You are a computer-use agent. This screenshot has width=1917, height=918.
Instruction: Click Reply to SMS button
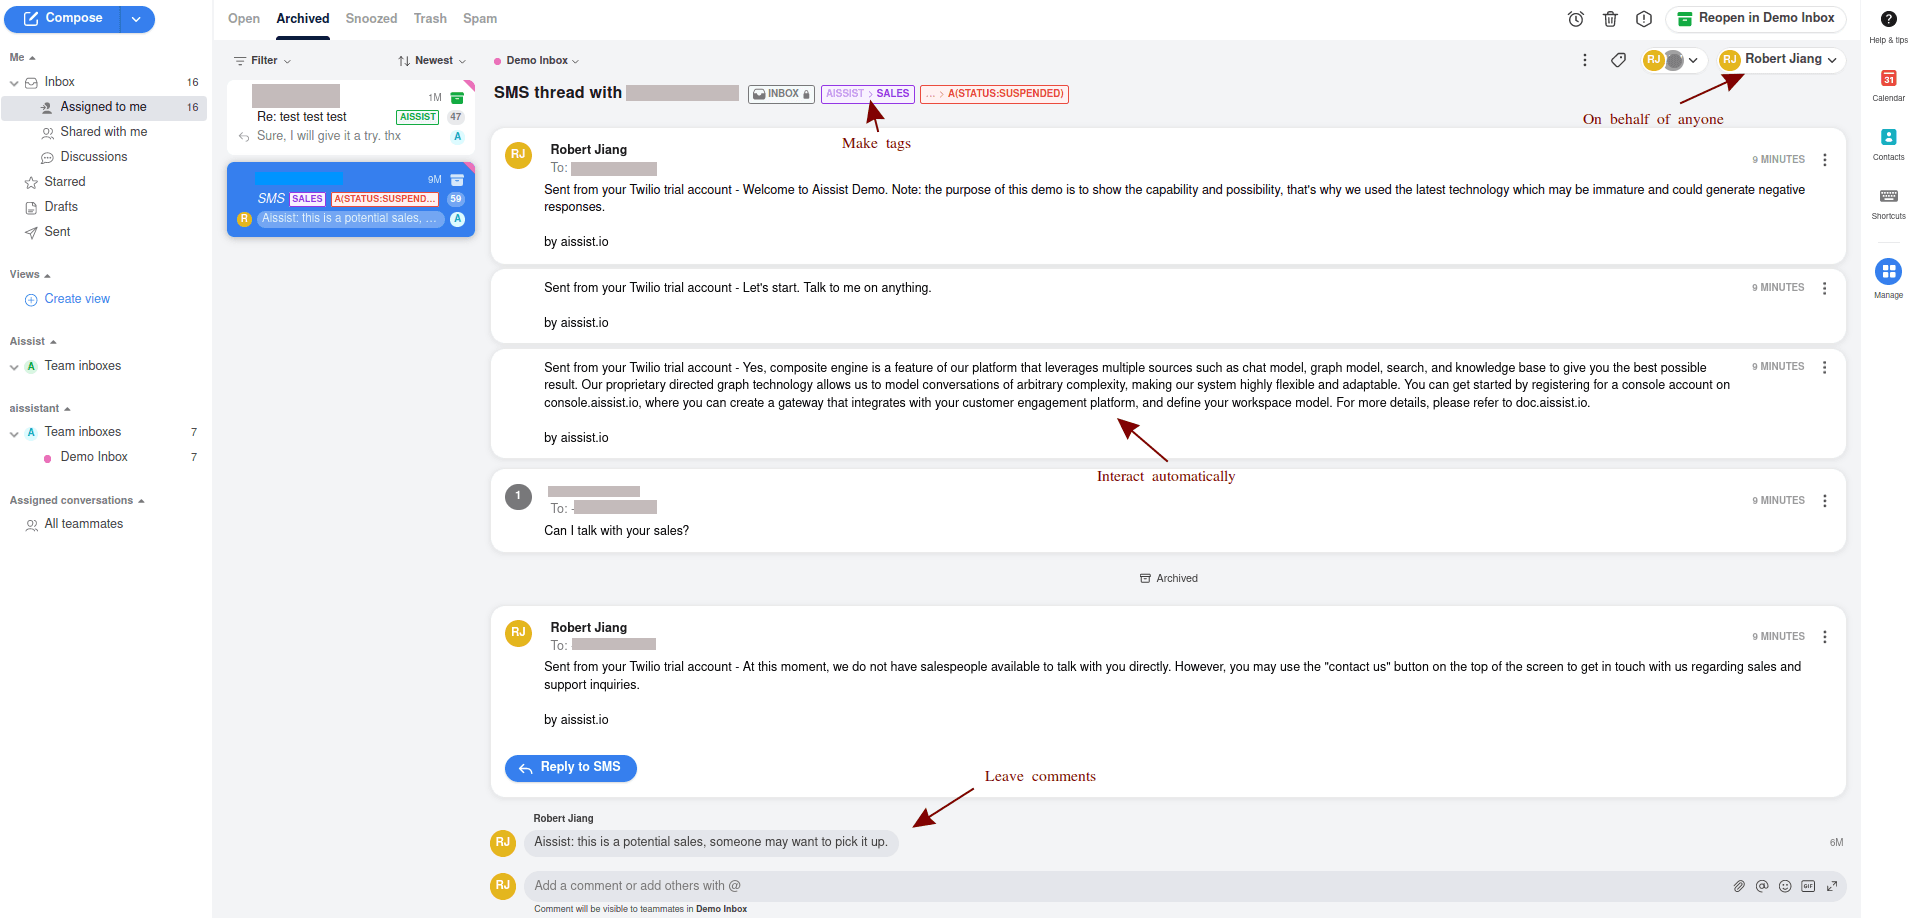click(571, 768)
